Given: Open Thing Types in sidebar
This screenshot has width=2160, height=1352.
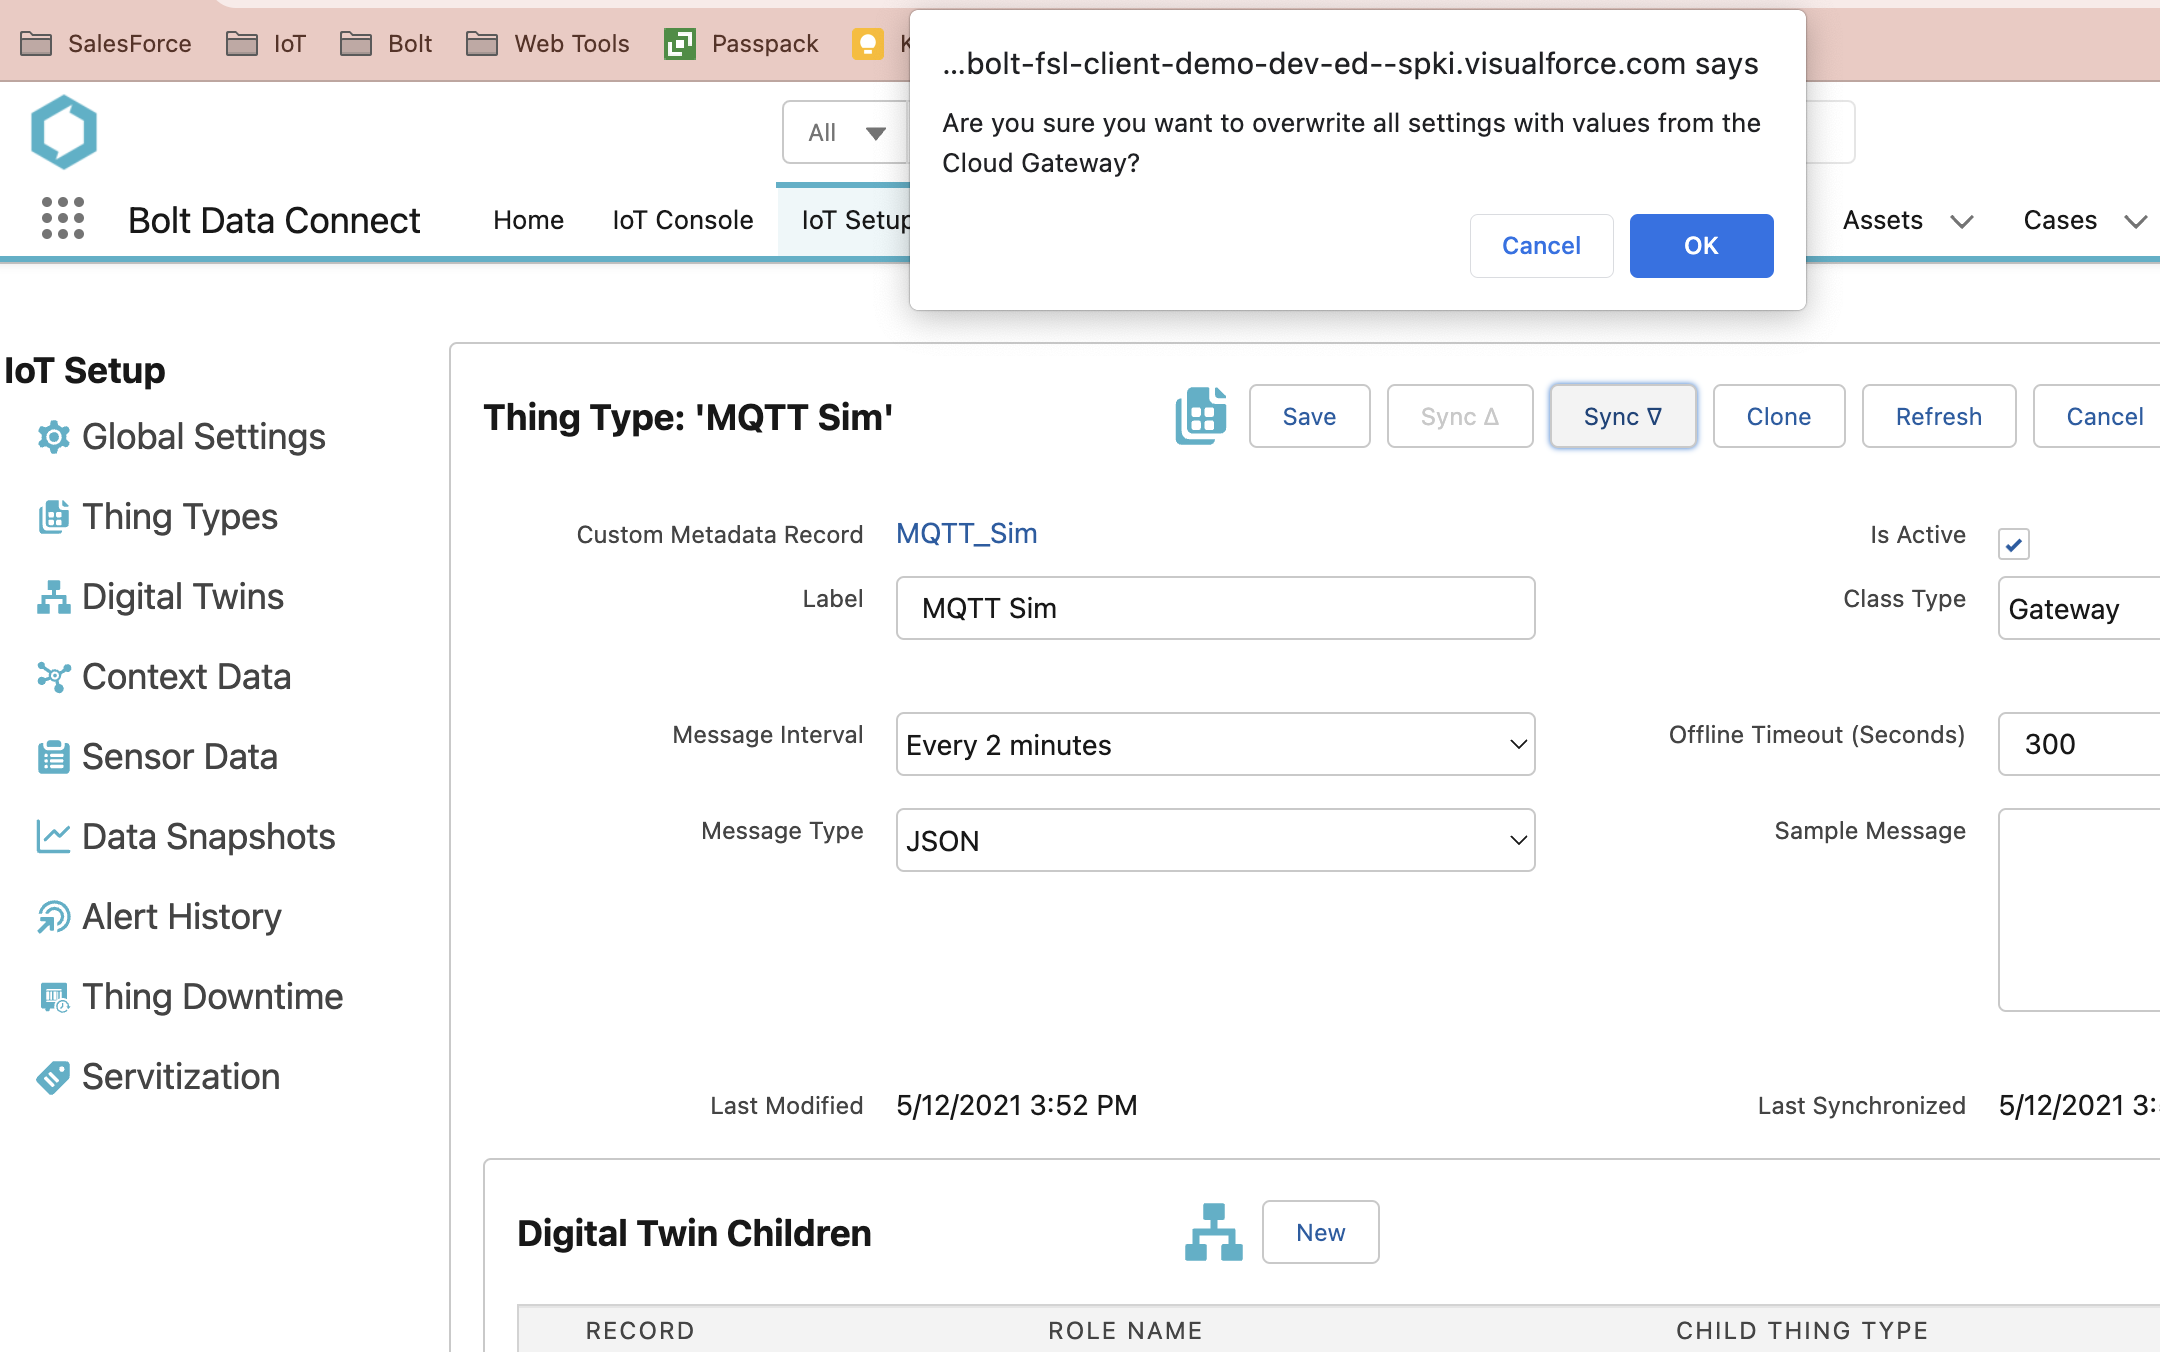Looking at the screenshot, I should (x=180, y=517).
